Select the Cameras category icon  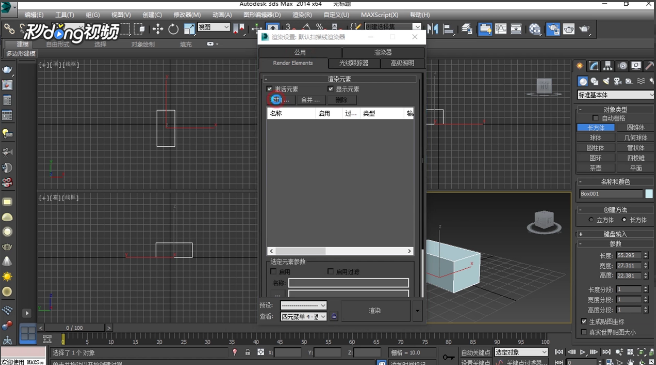pyautogui.click(x=617, y=81)
